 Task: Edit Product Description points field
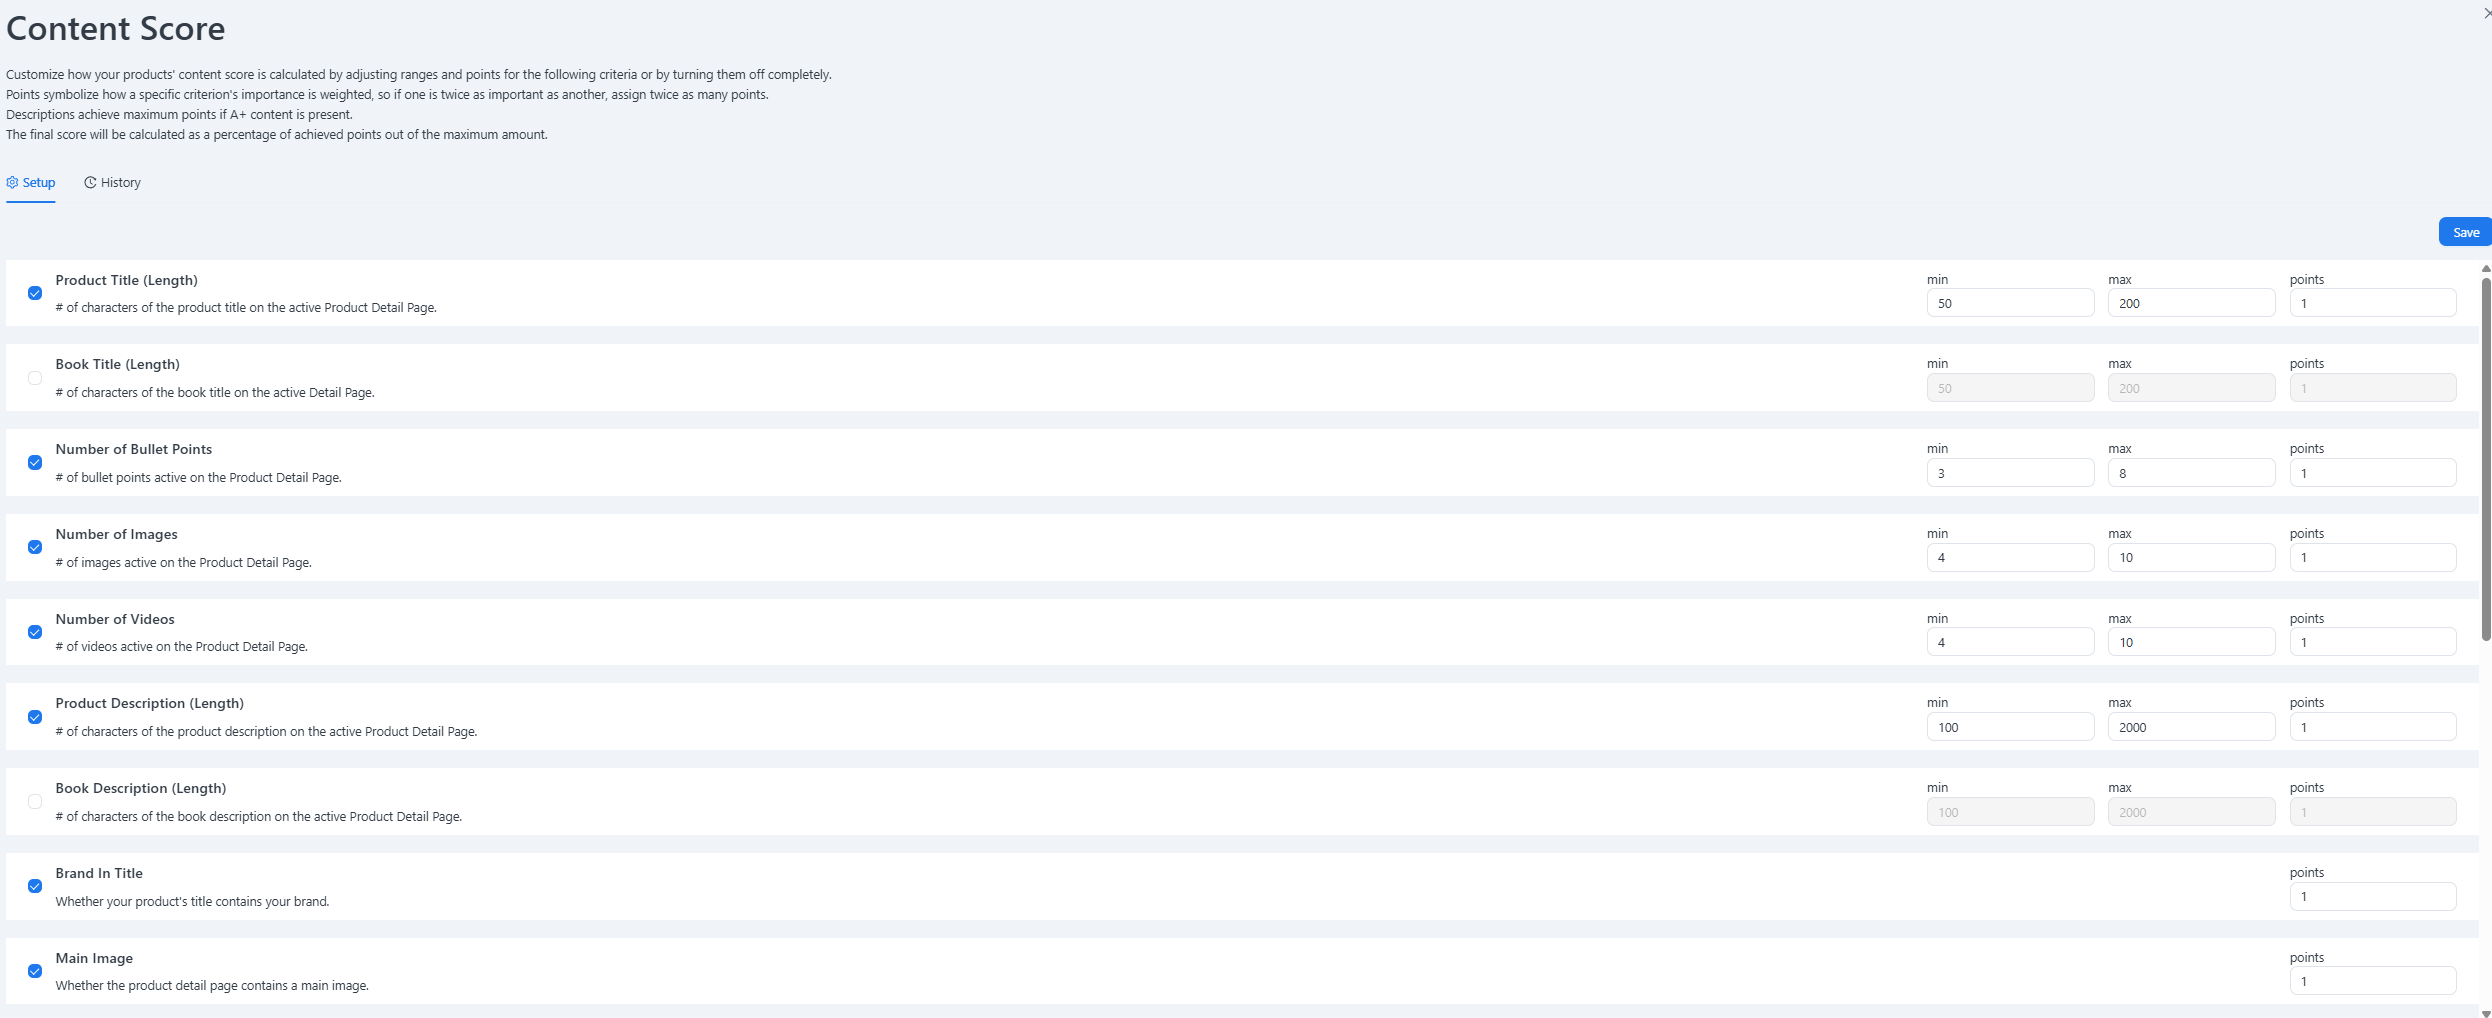2373,727
